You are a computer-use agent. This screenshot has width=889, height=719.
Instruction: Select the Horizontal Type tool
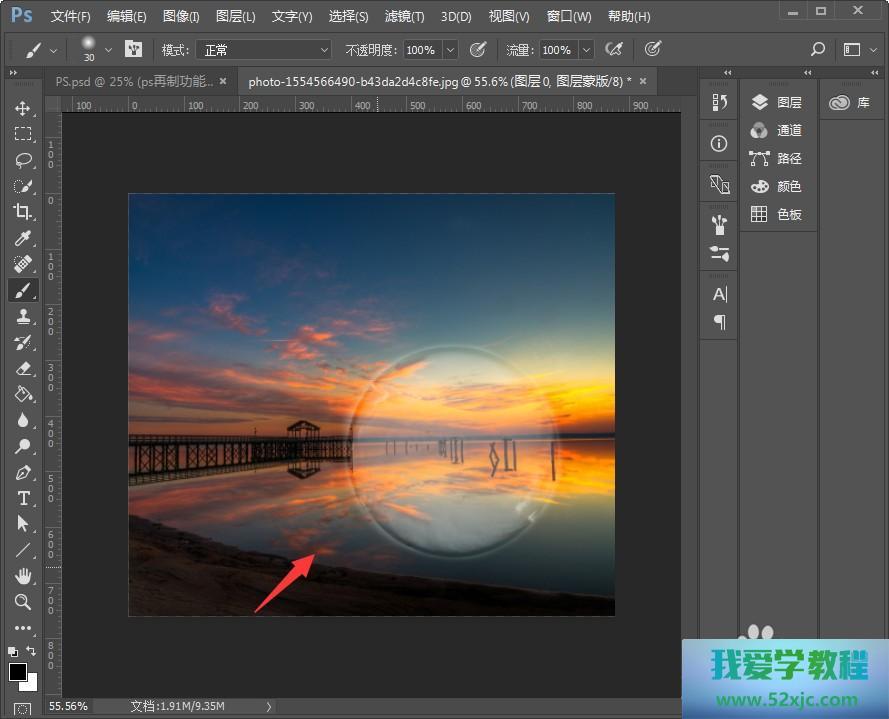pos(22,498)
